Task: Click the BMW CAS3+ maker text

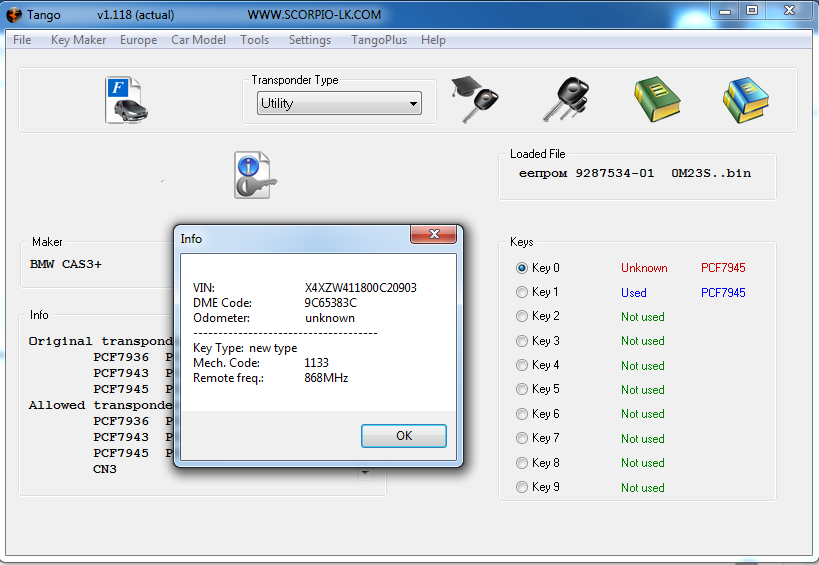Action: tap(66, 264)
